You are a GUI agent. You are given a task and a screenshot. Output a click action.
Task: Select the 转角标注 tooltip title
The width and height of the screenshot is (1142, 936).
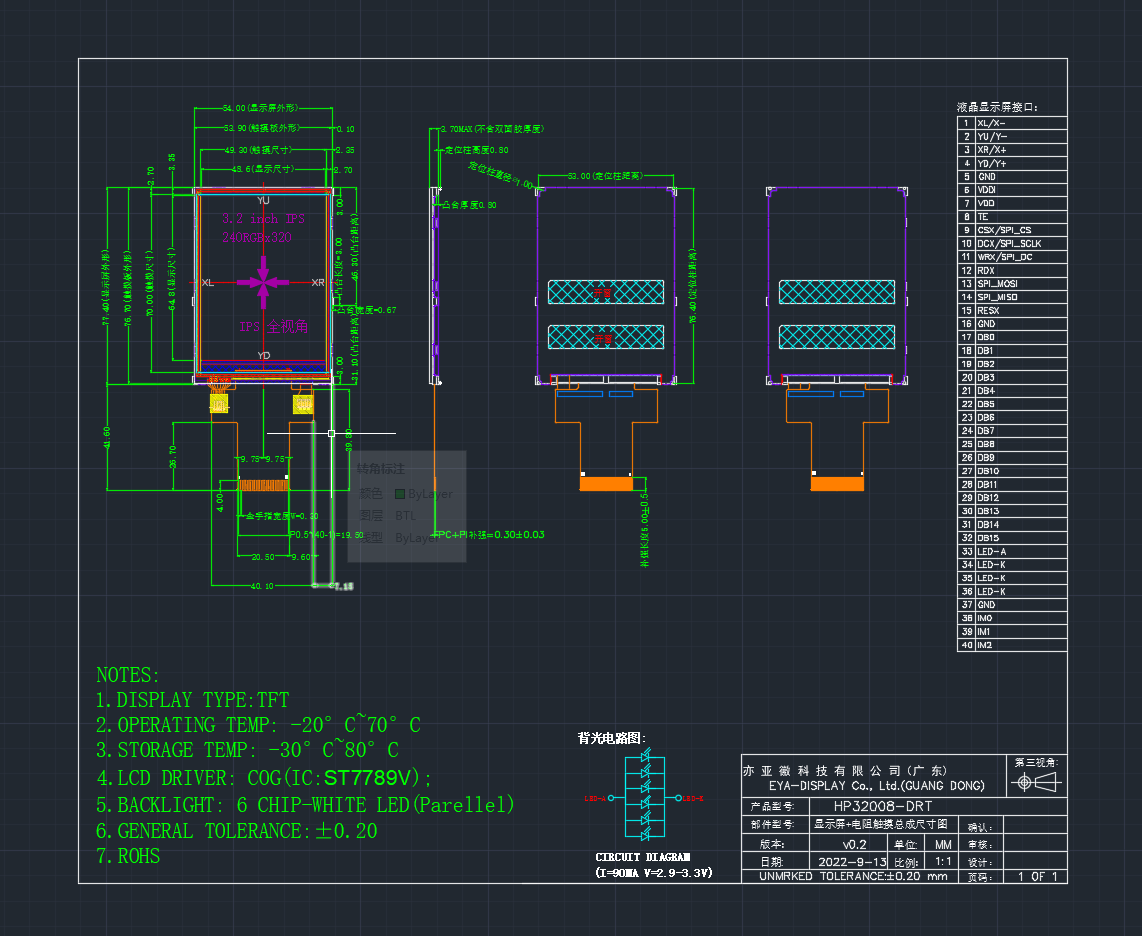(x=381, y=468)
